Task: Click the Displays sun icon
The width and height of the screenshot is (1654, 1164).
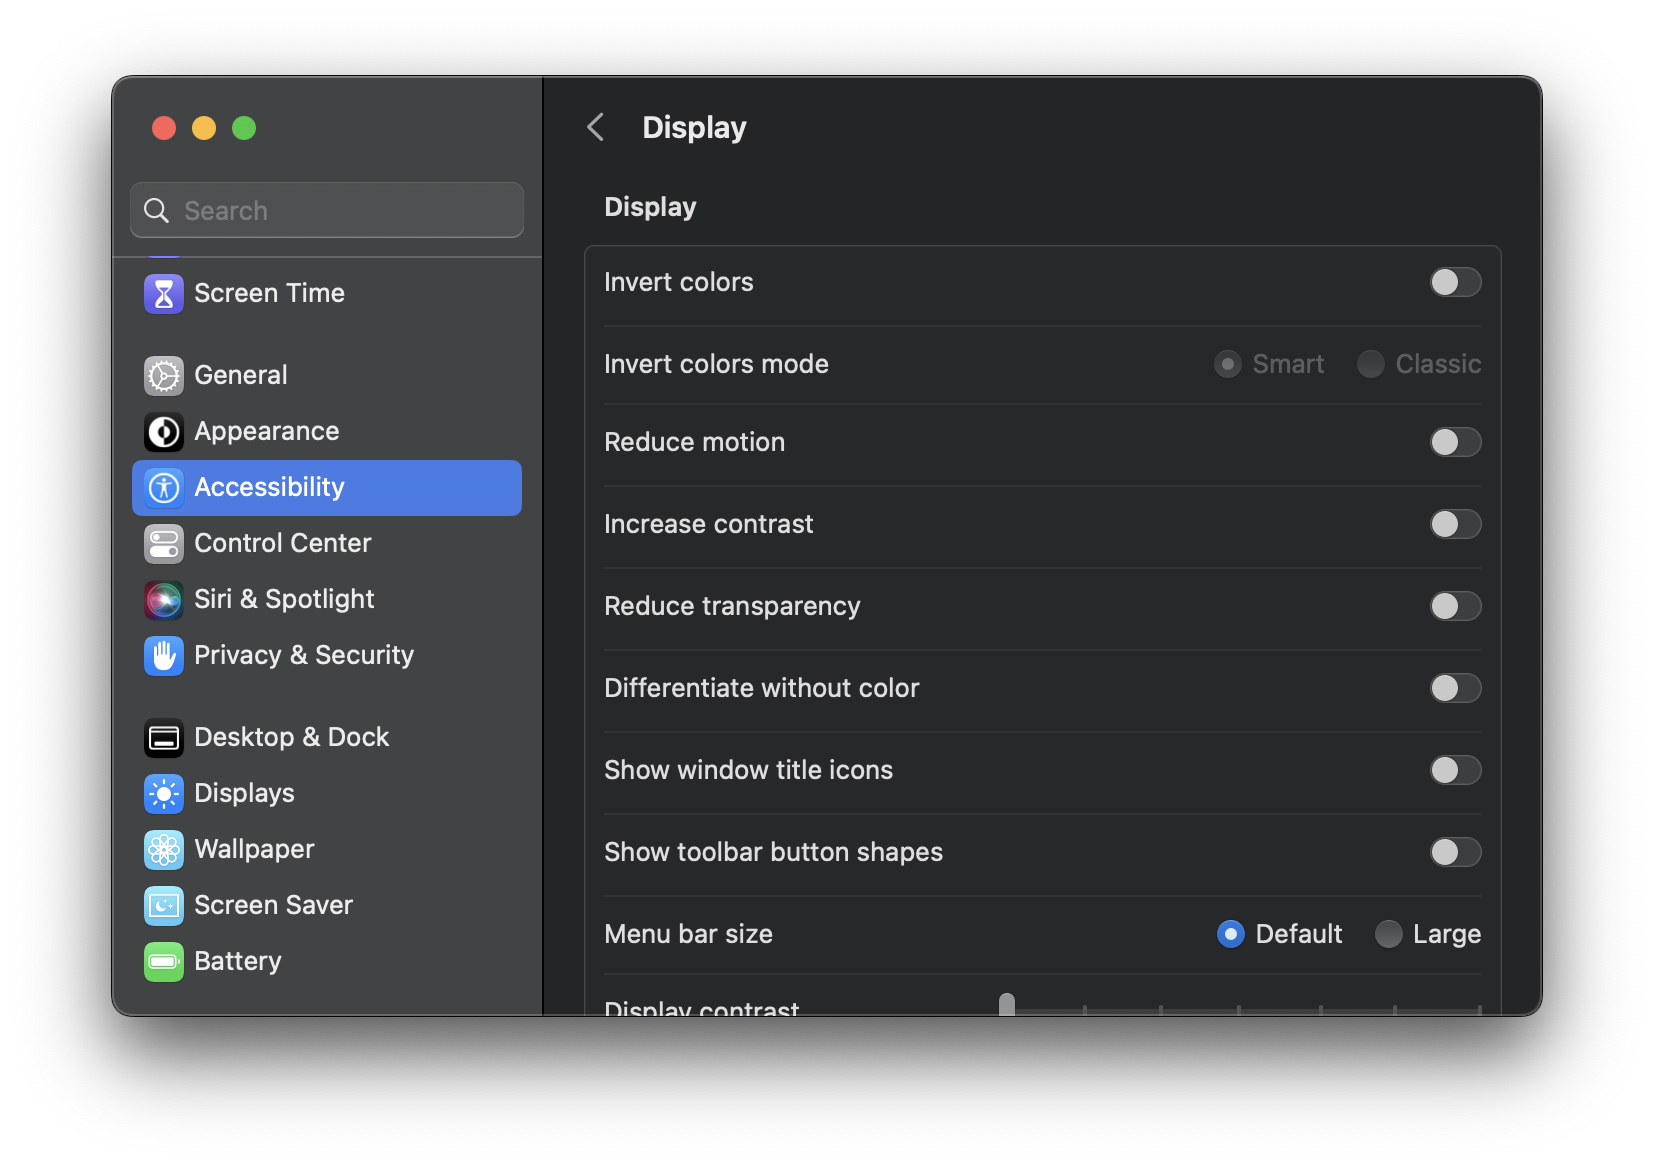Action: coord(164,794)
